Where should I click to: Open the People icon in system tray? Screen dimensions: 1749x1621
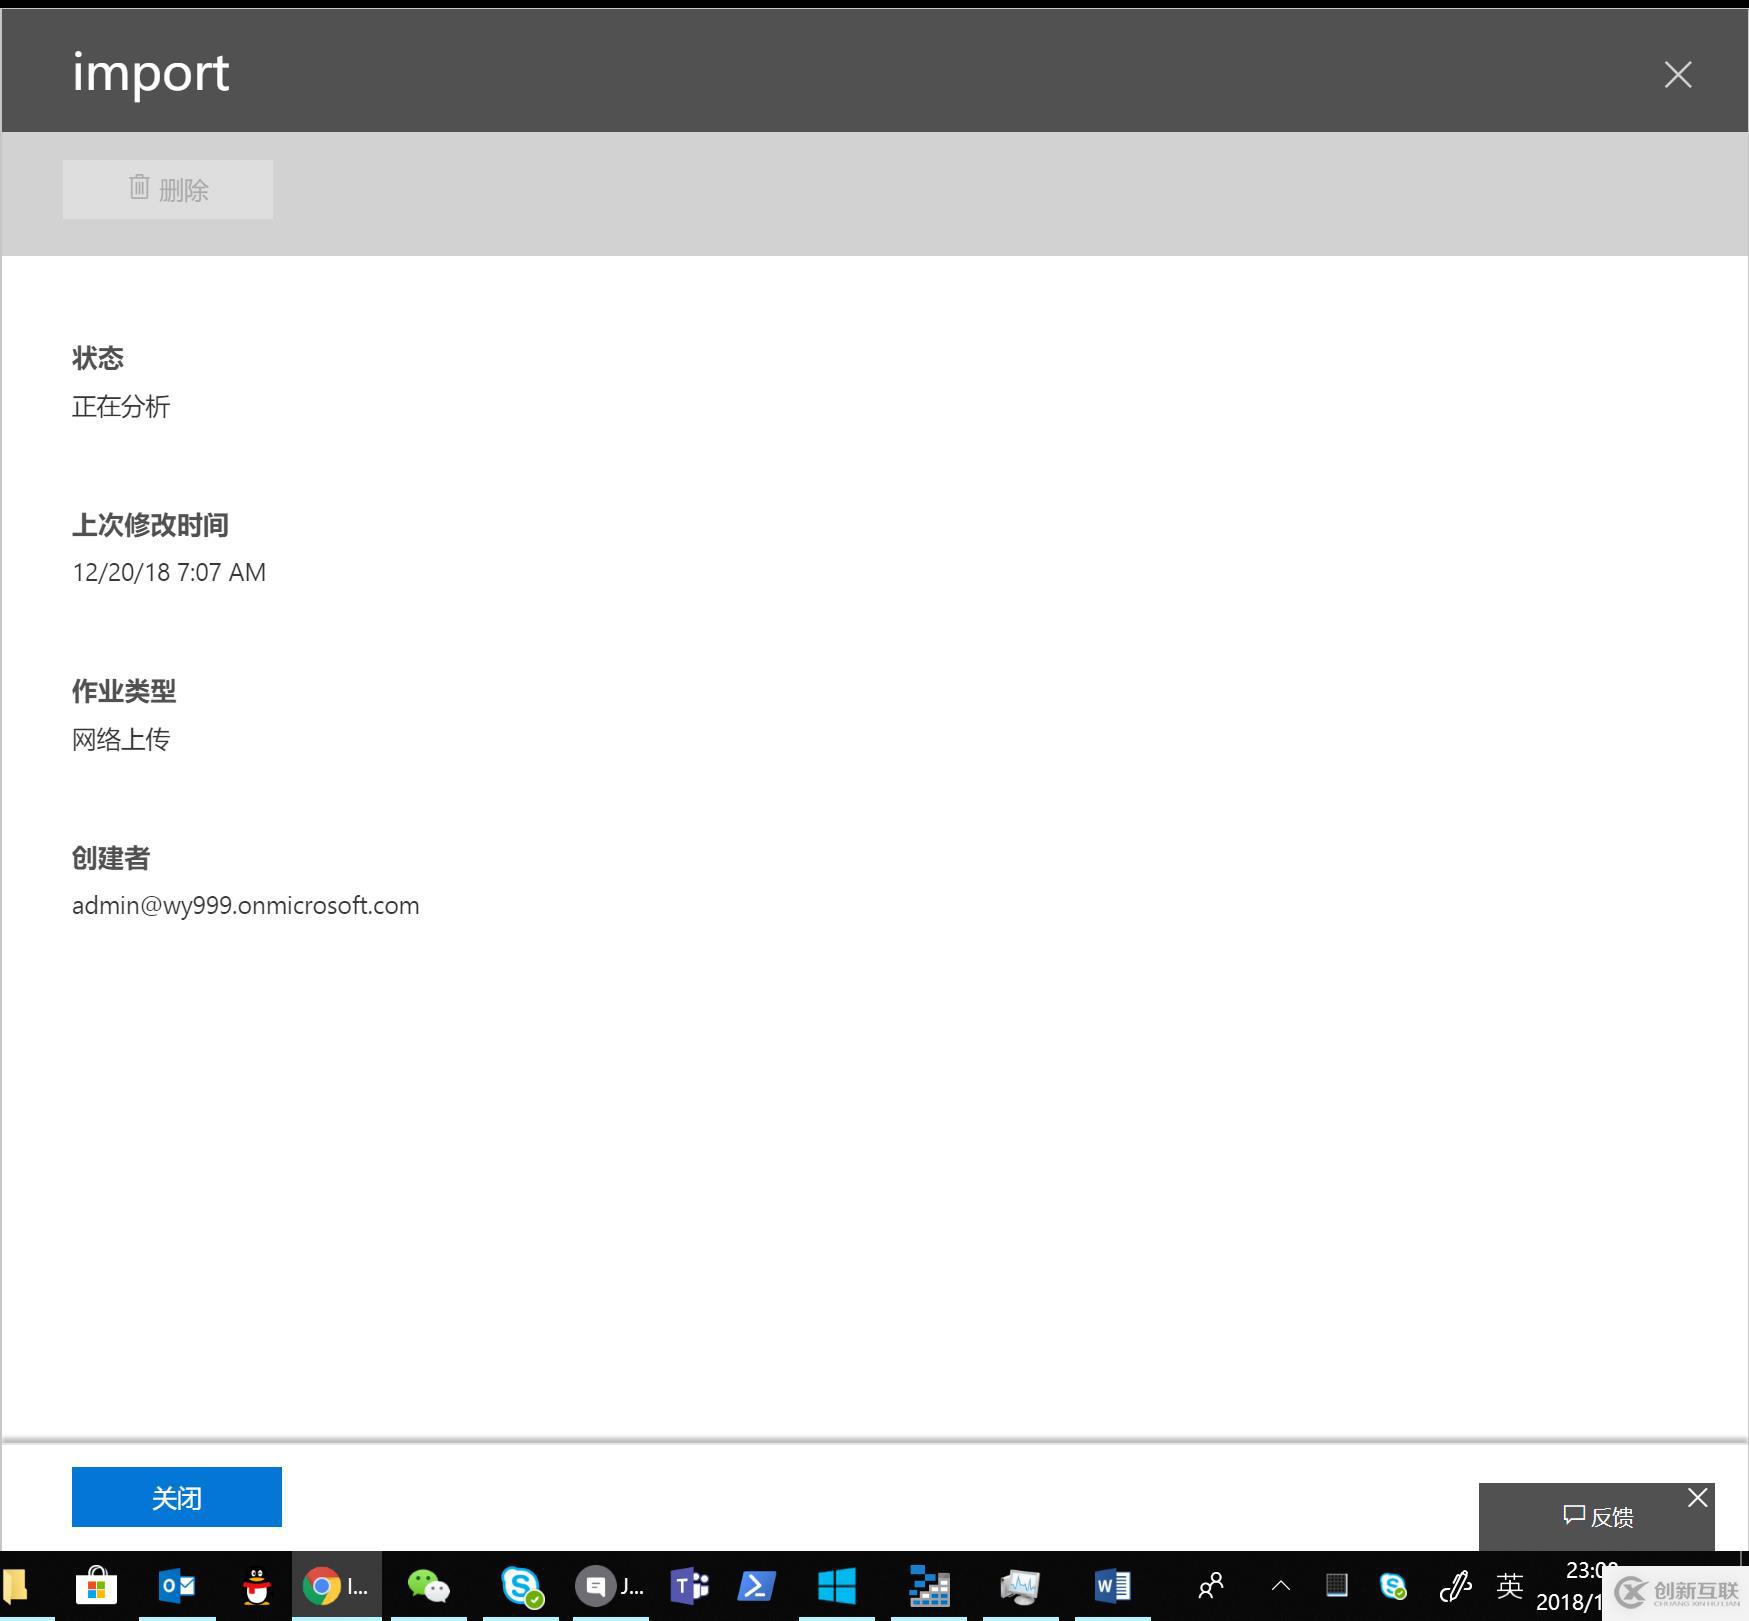tap(1211, 1586)
